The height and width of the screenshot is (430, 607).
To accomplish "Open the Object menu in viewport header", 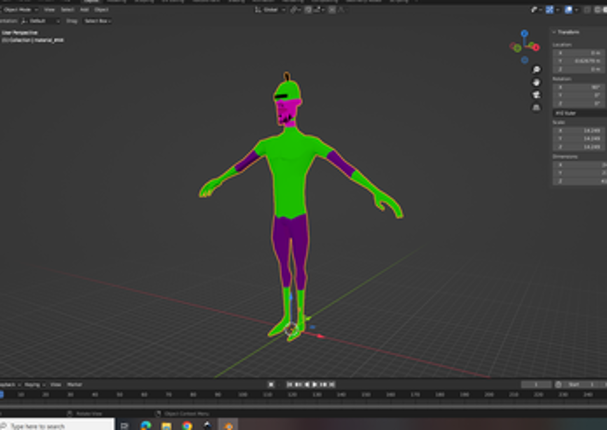I will point(101,10).
